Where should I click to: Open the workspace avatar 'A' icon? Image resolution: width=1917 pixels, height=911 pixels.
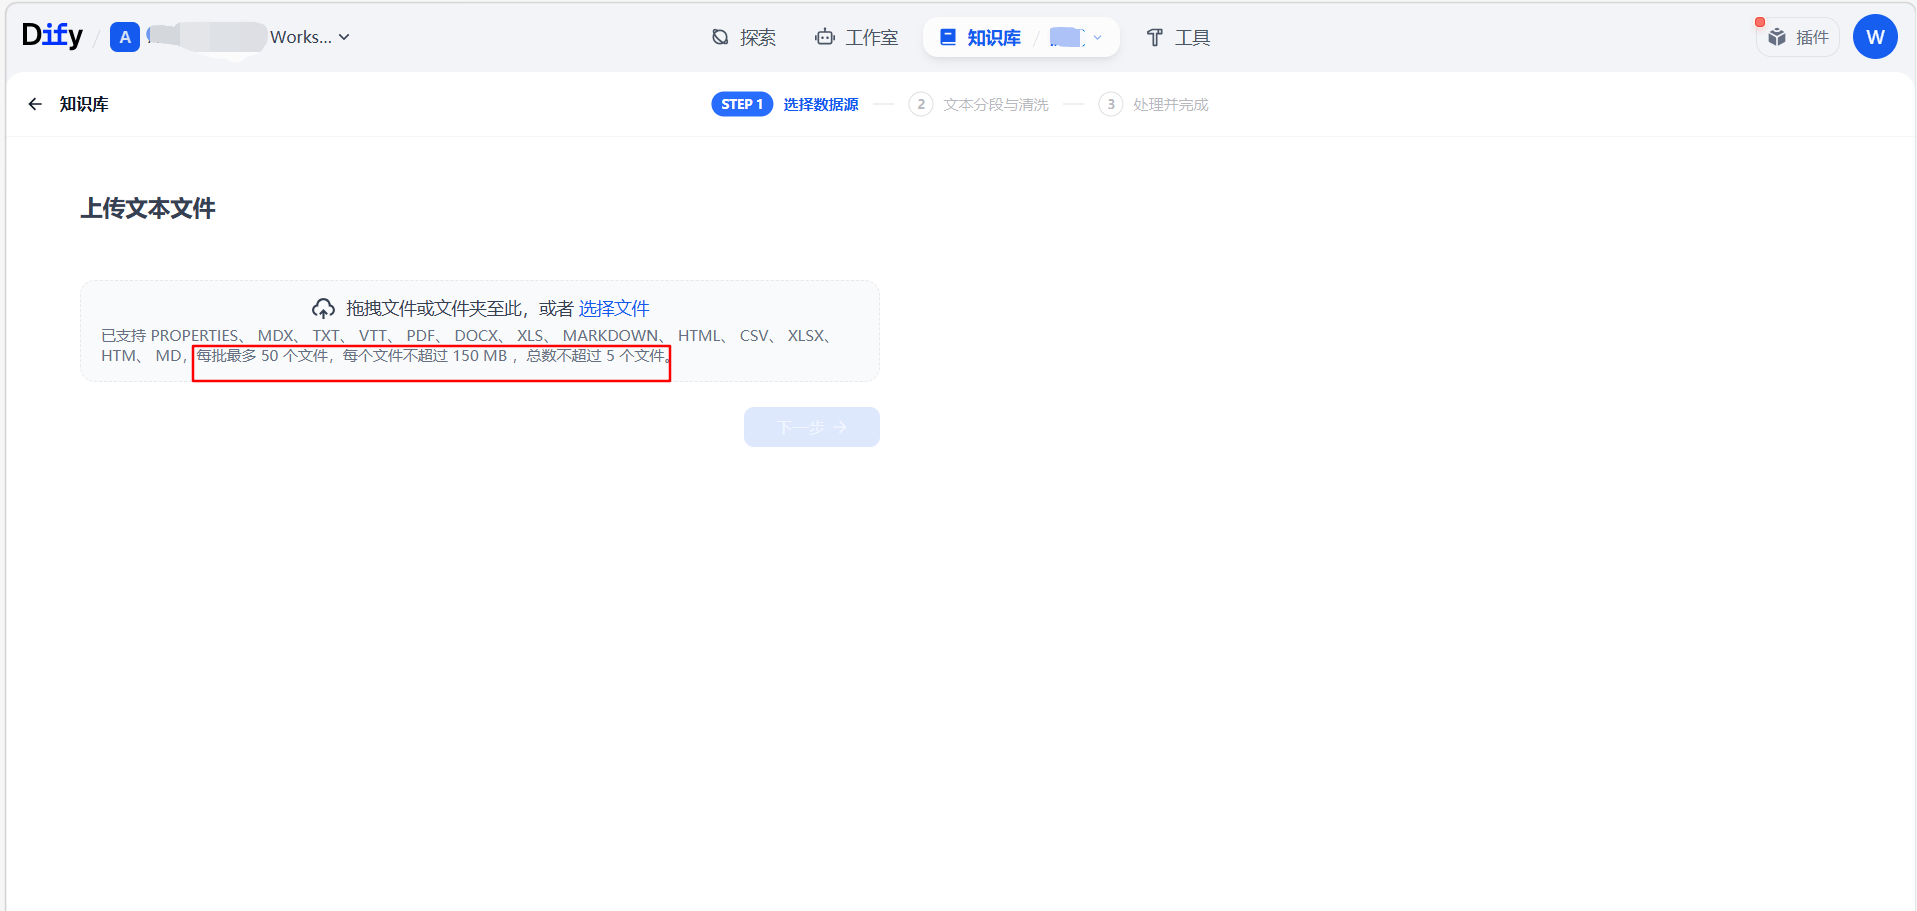(125, 37)
